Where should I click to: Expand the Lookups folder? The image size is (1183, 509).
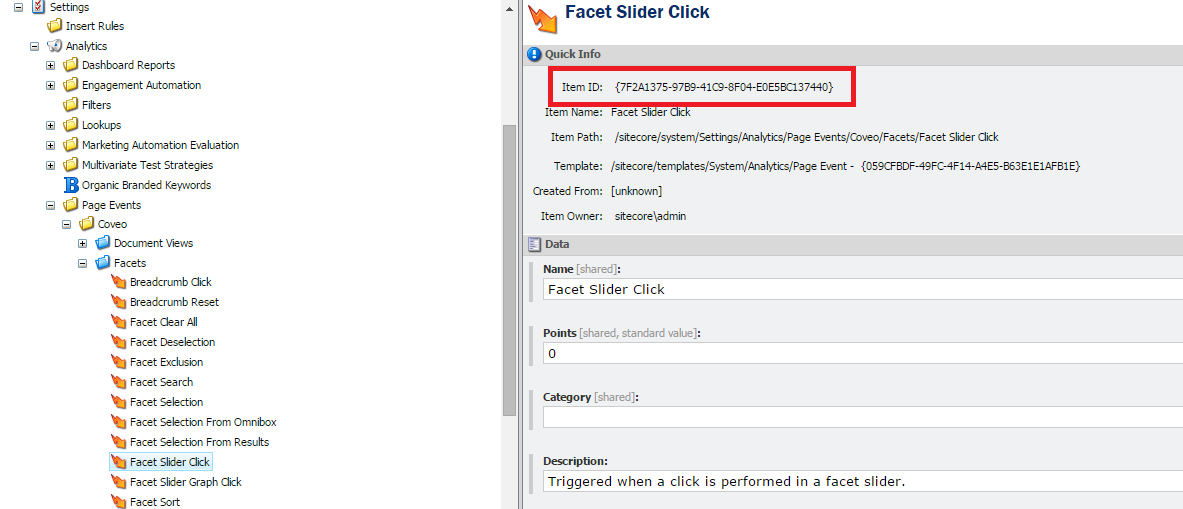[x=51, y=125]
